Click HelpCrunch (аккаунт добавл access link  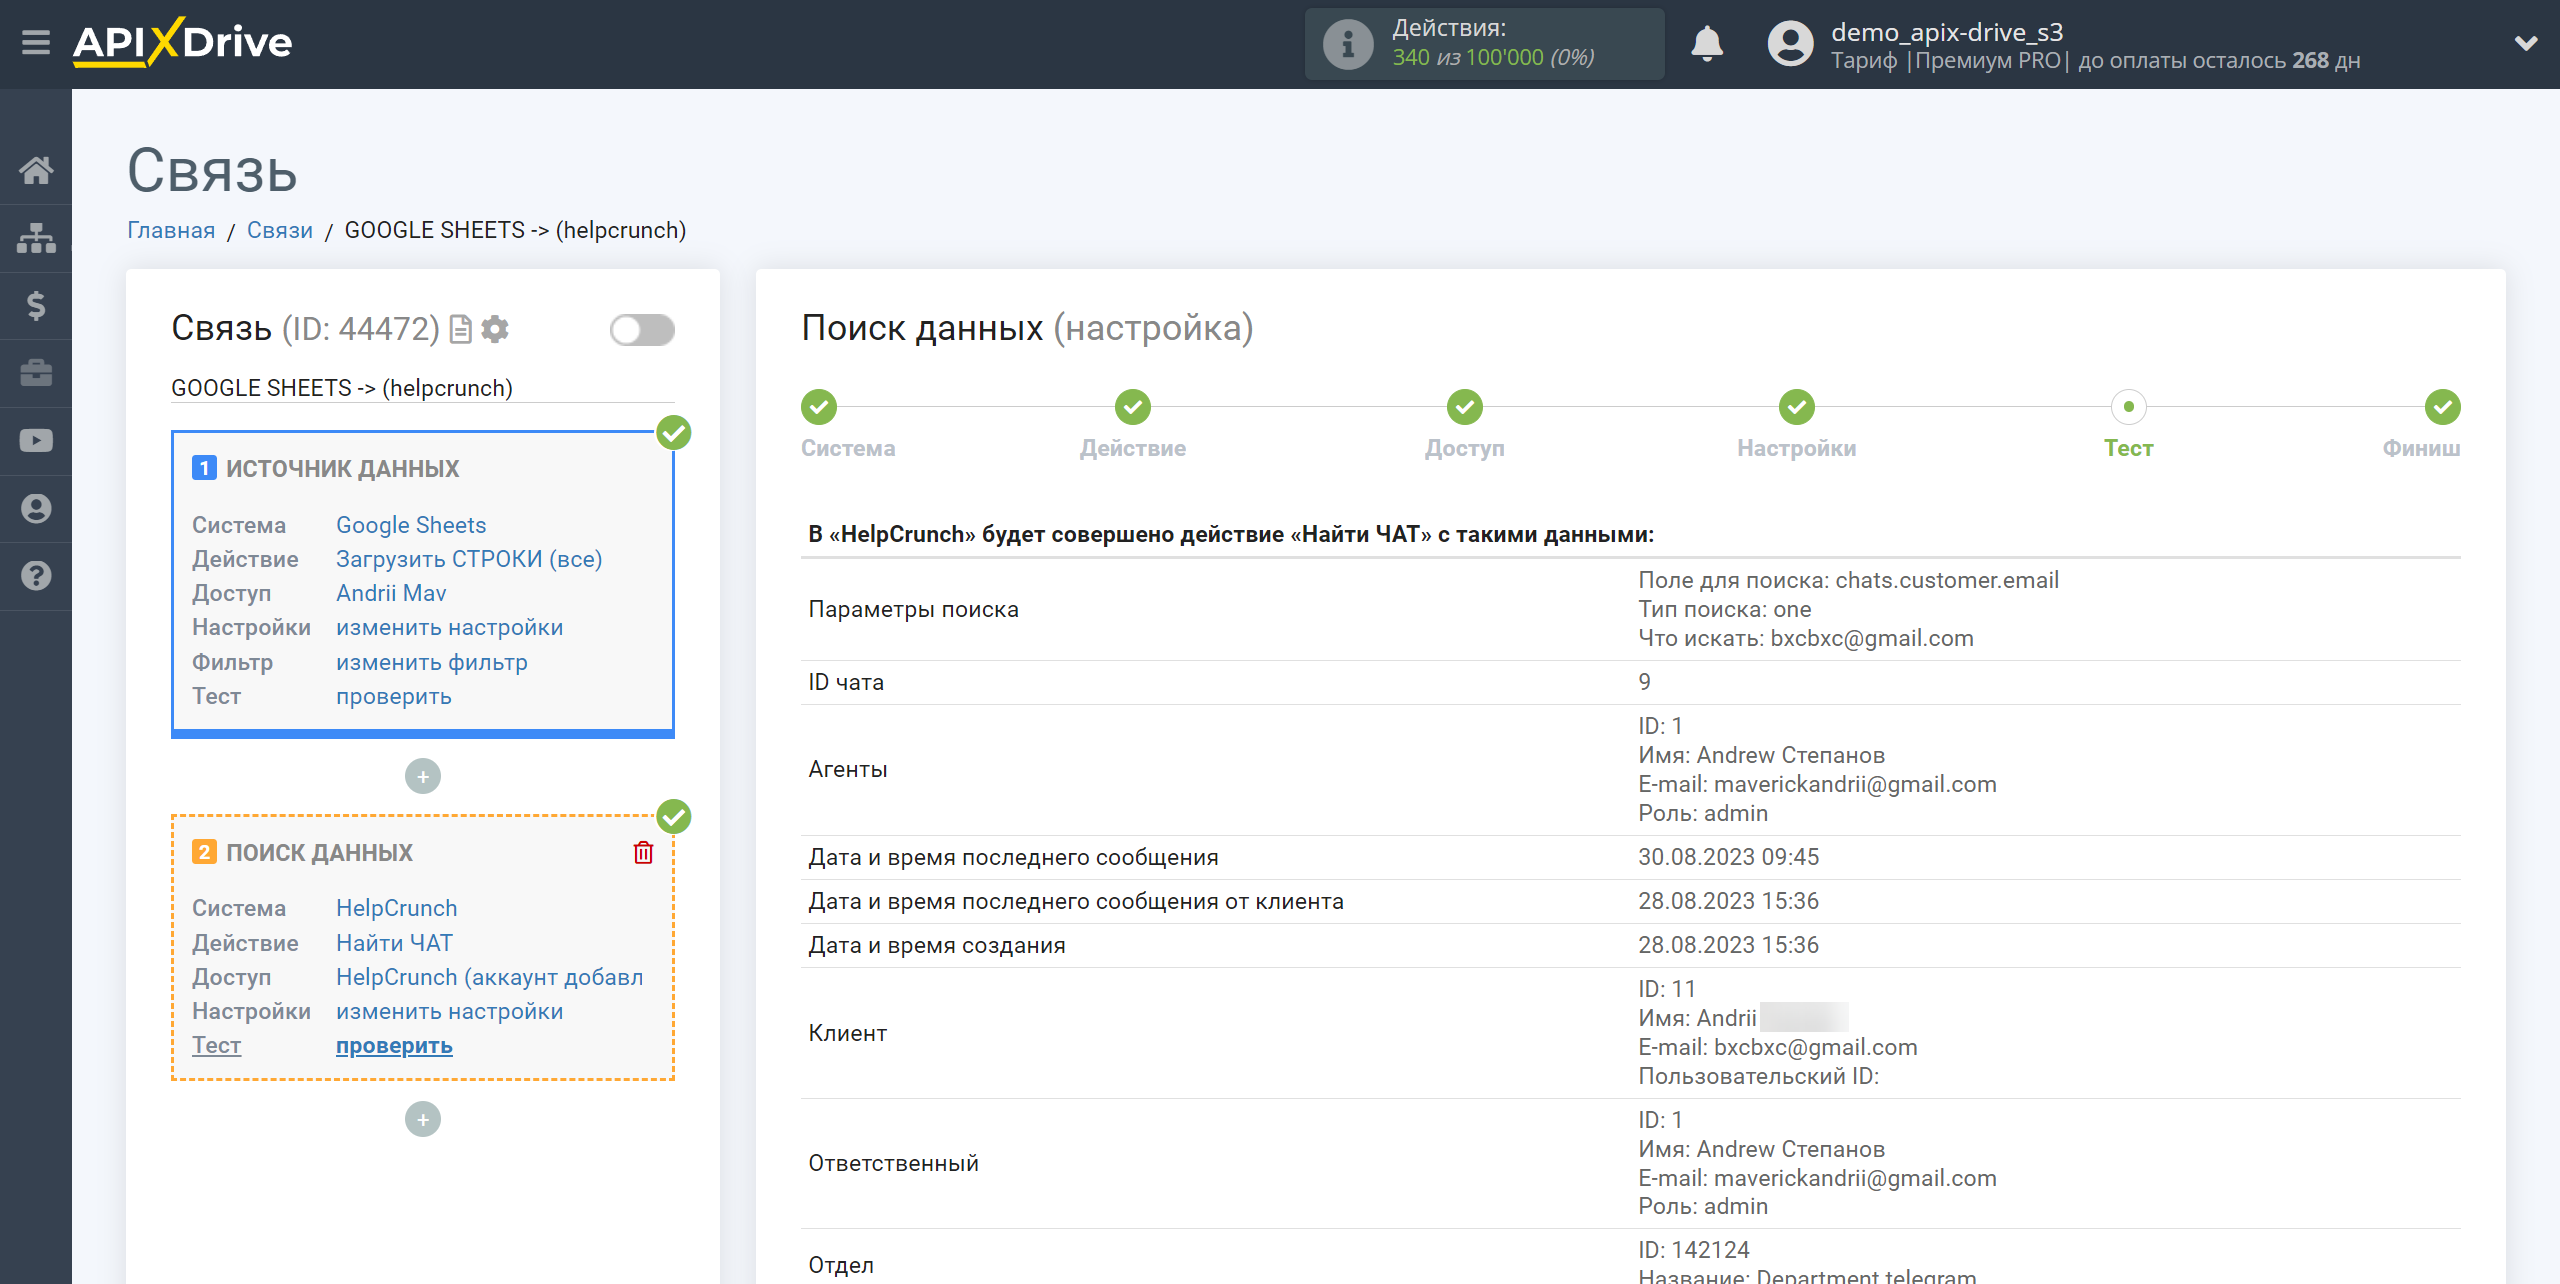[490, 977]
